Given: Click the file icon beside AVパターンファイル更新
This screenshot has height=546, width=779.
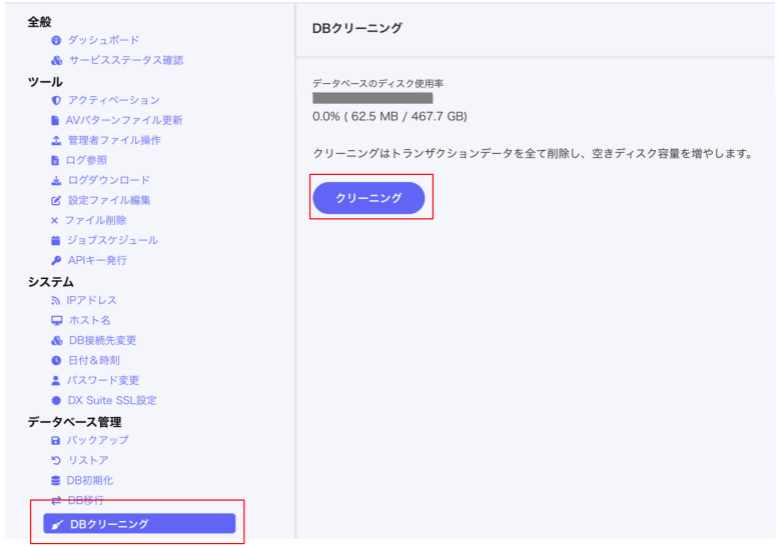Looking at the screenshot, I should pos(56,120).
